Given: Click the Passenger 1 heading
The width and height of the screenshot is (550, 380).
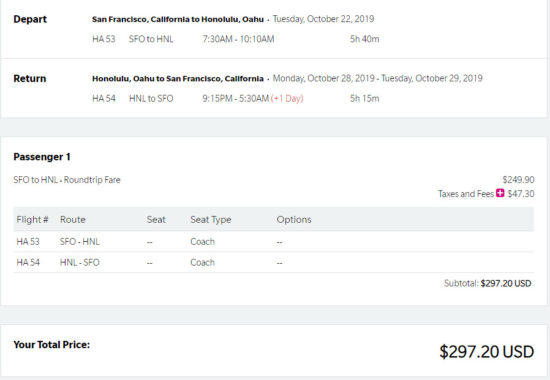Looking at the screenshot, I should pyautogui.click(x=42, y=157).
